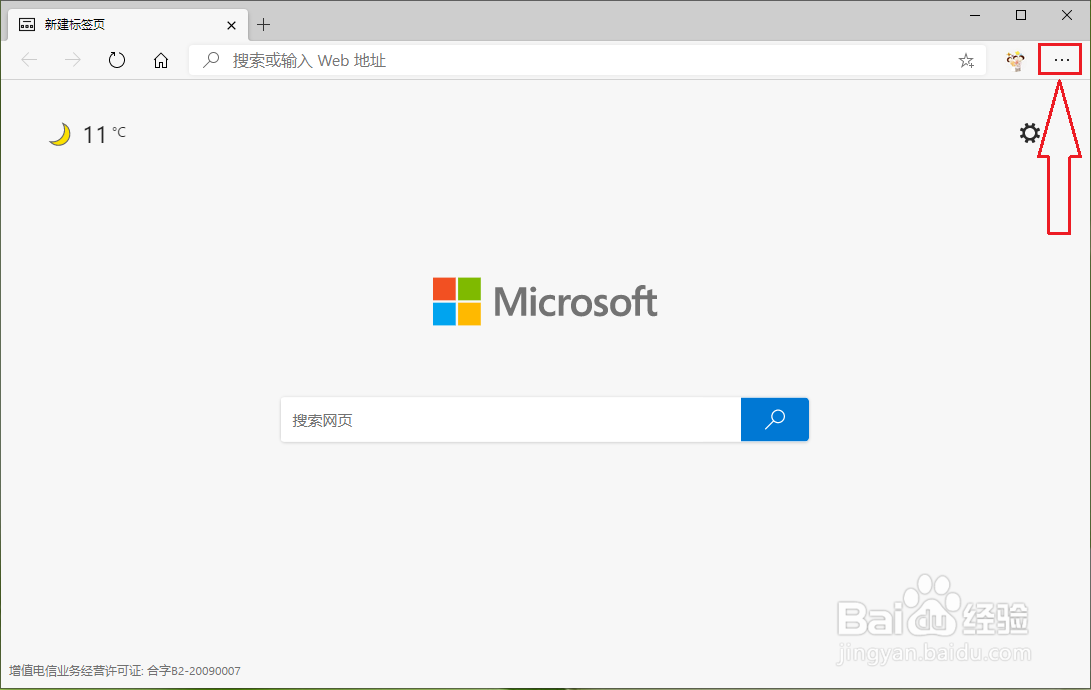Open the home page icon

tap(161, 61)
